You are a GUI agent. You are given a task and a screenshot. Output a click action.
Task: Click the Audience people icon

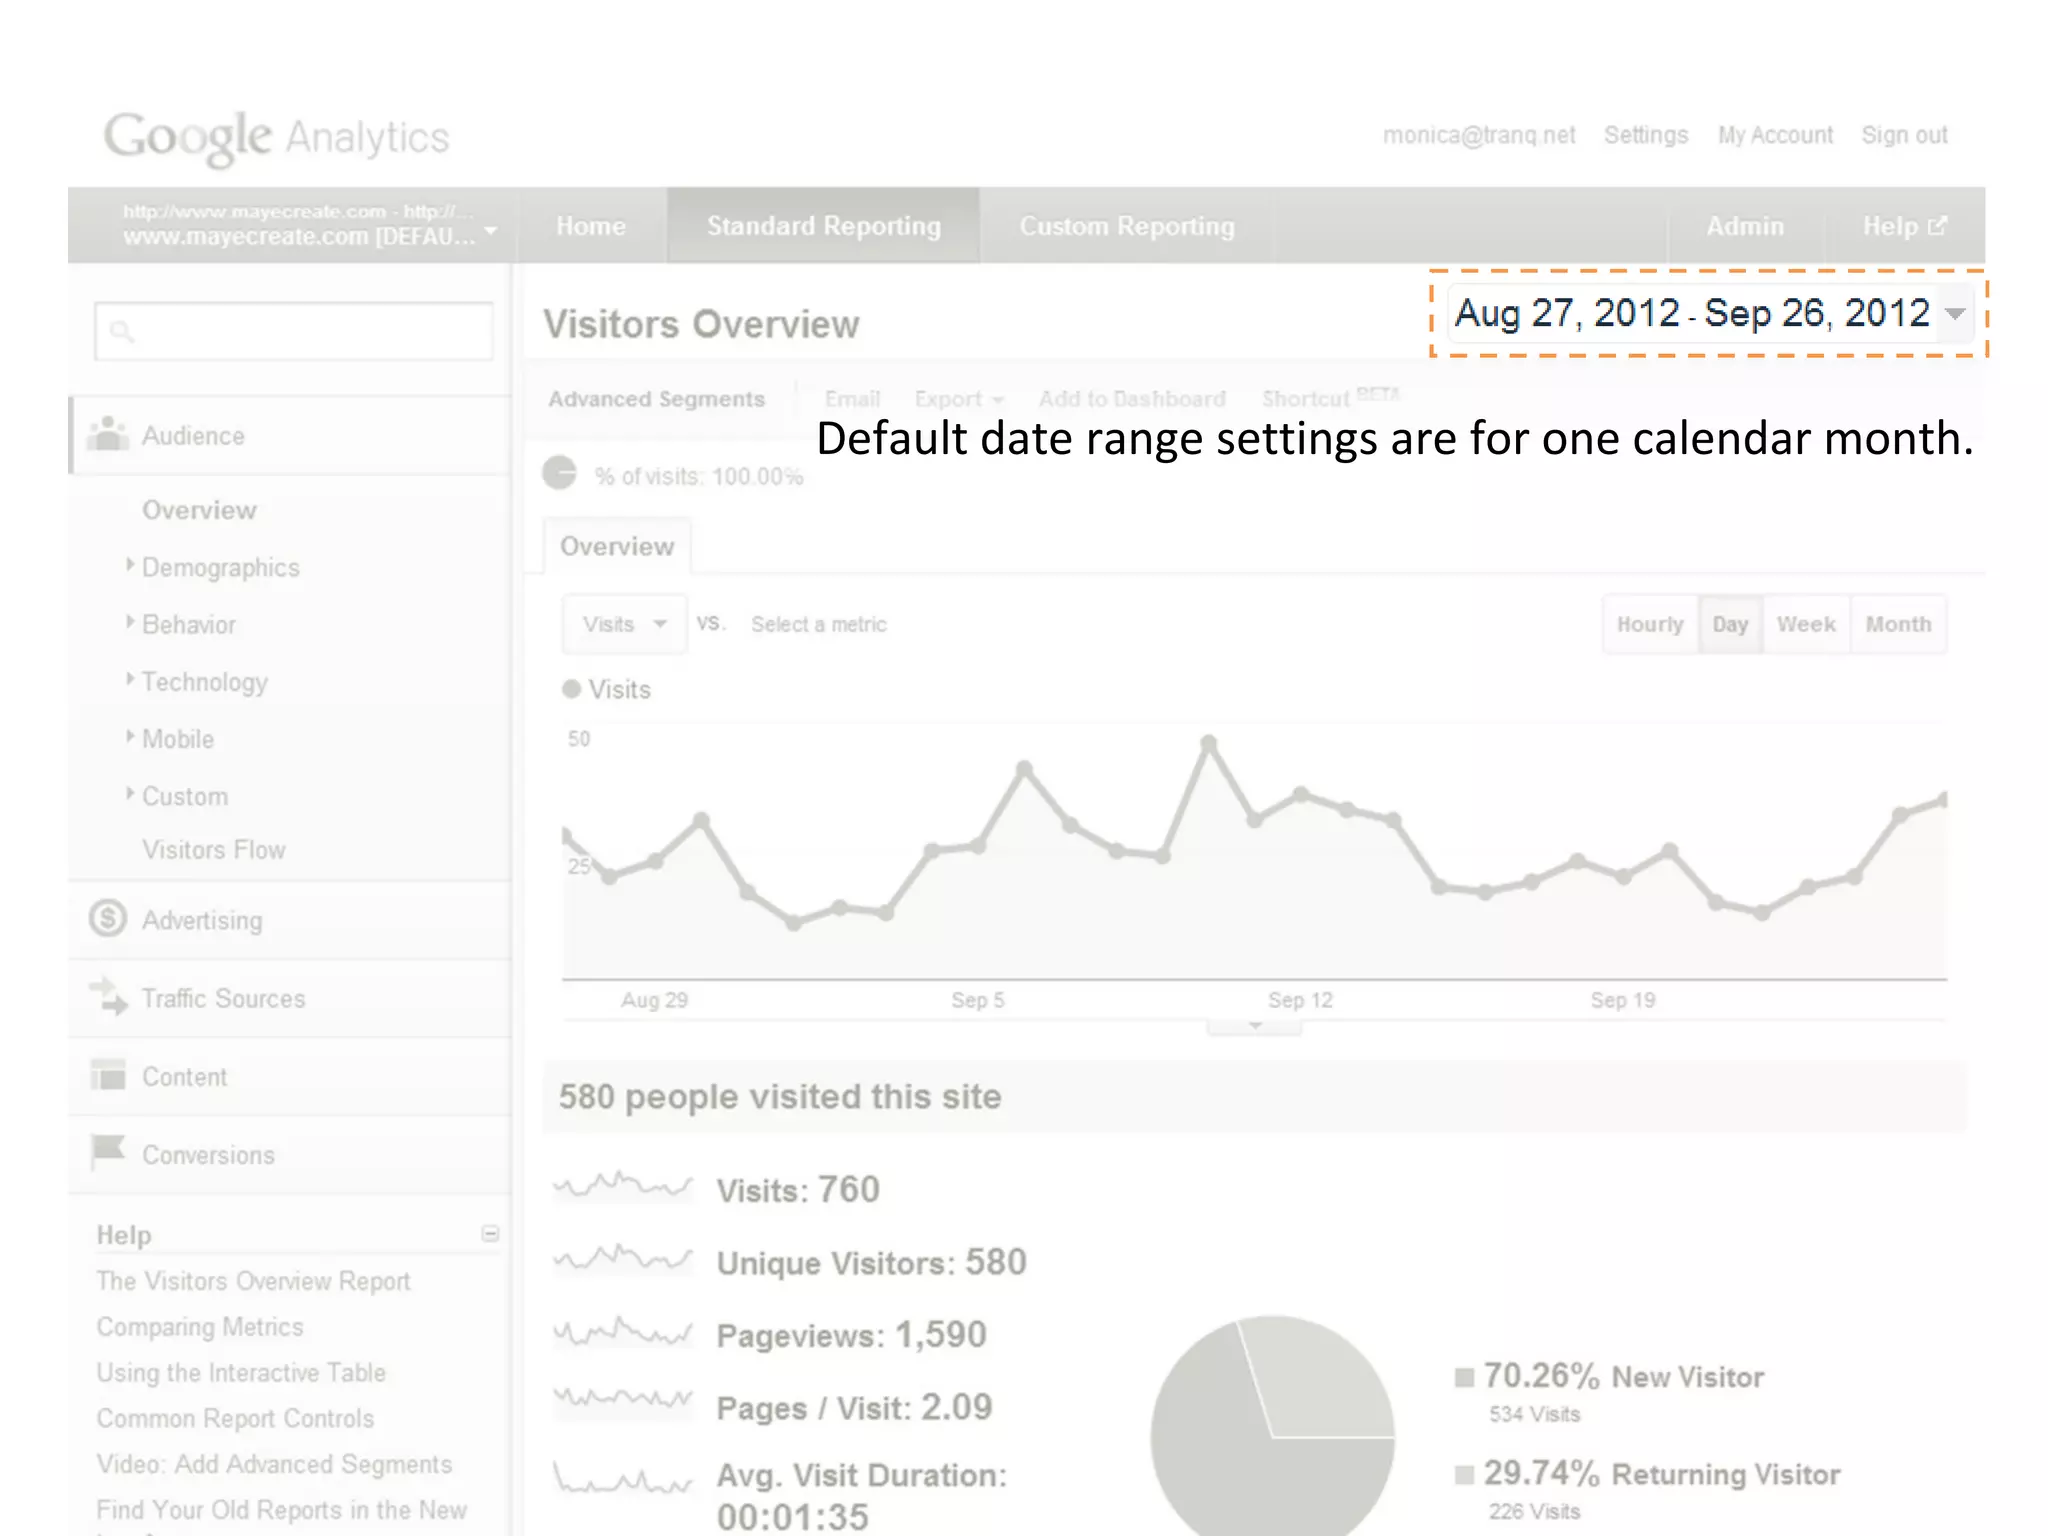[107, 434]
